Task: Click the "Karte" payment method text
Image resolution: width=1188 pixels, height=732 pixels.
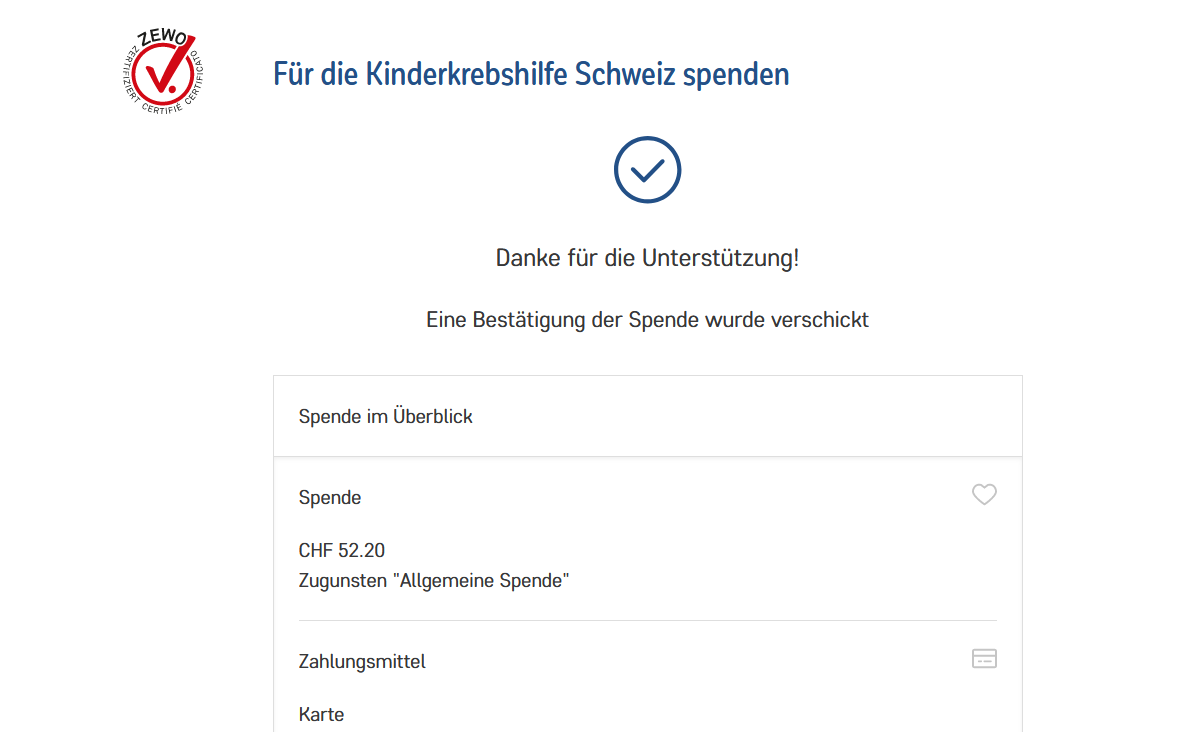Action: (x=321, y=715)
